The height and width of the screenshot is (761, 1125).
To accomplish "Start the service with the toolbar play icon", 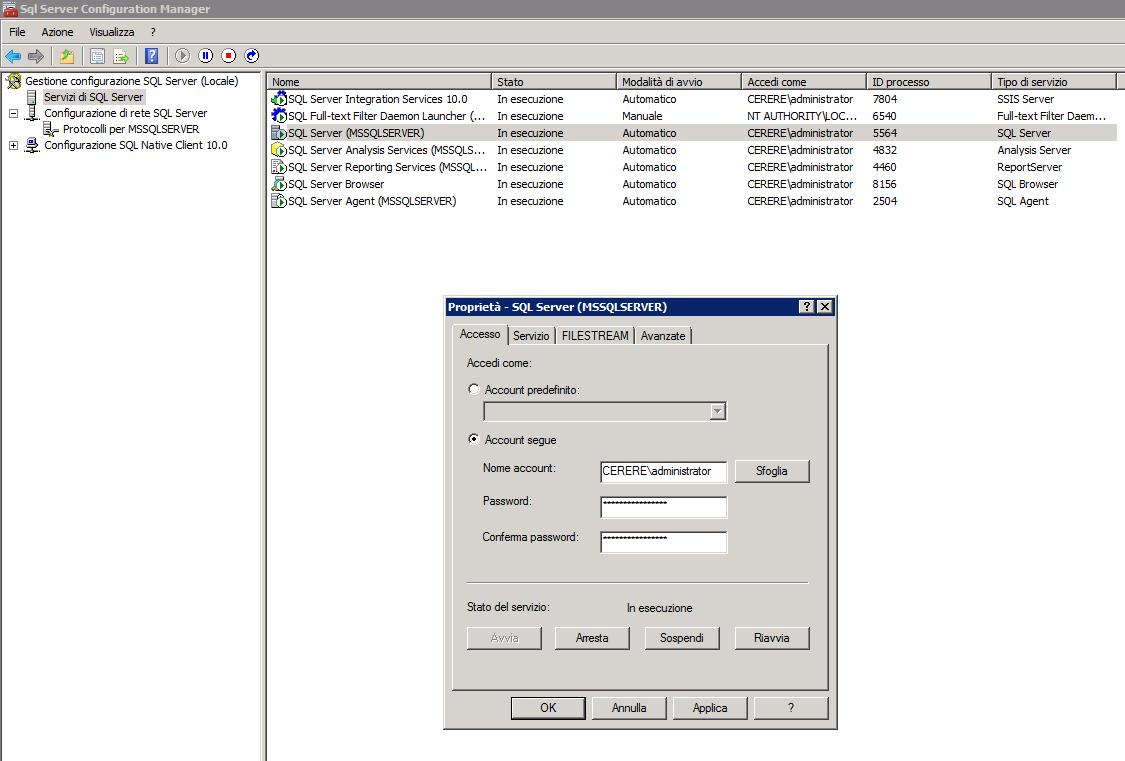I will (x=182, y=56).
